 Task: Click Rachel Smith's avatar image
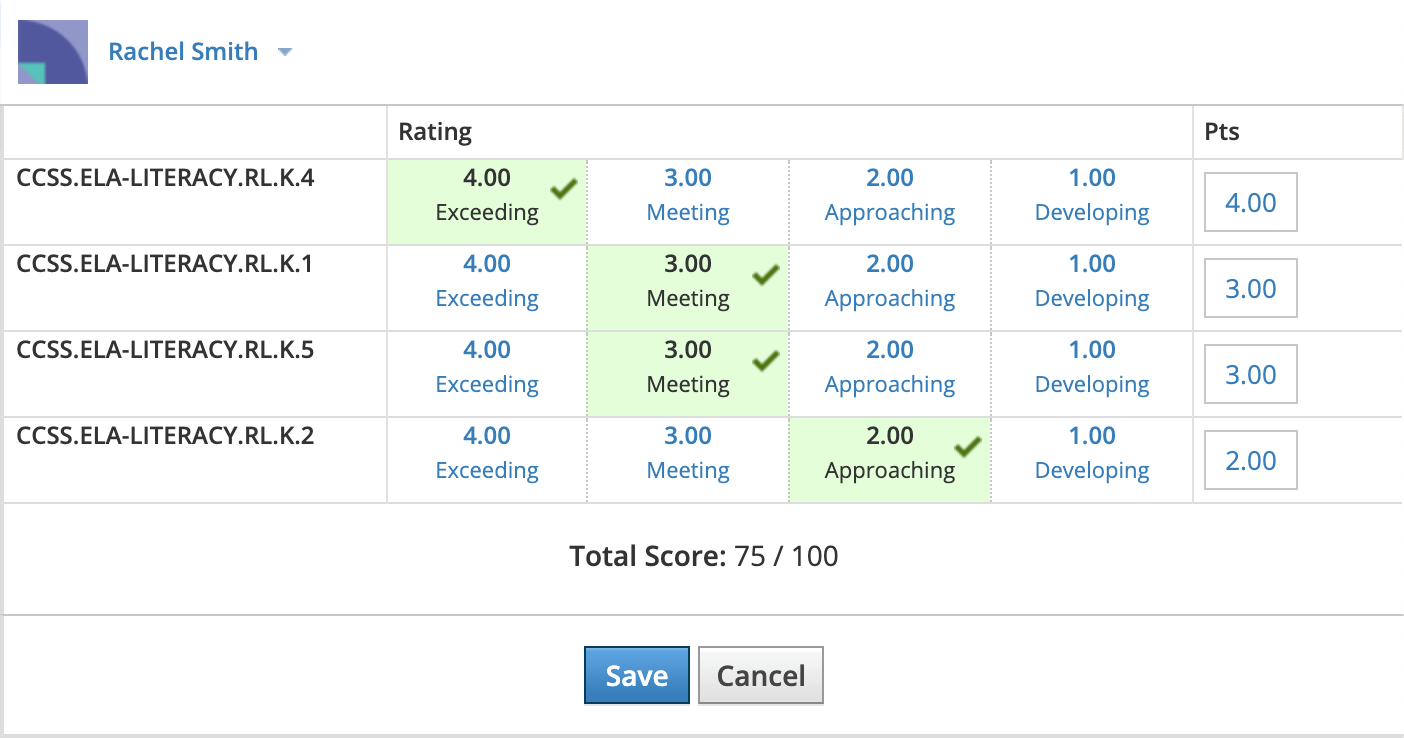coord(53,52)
